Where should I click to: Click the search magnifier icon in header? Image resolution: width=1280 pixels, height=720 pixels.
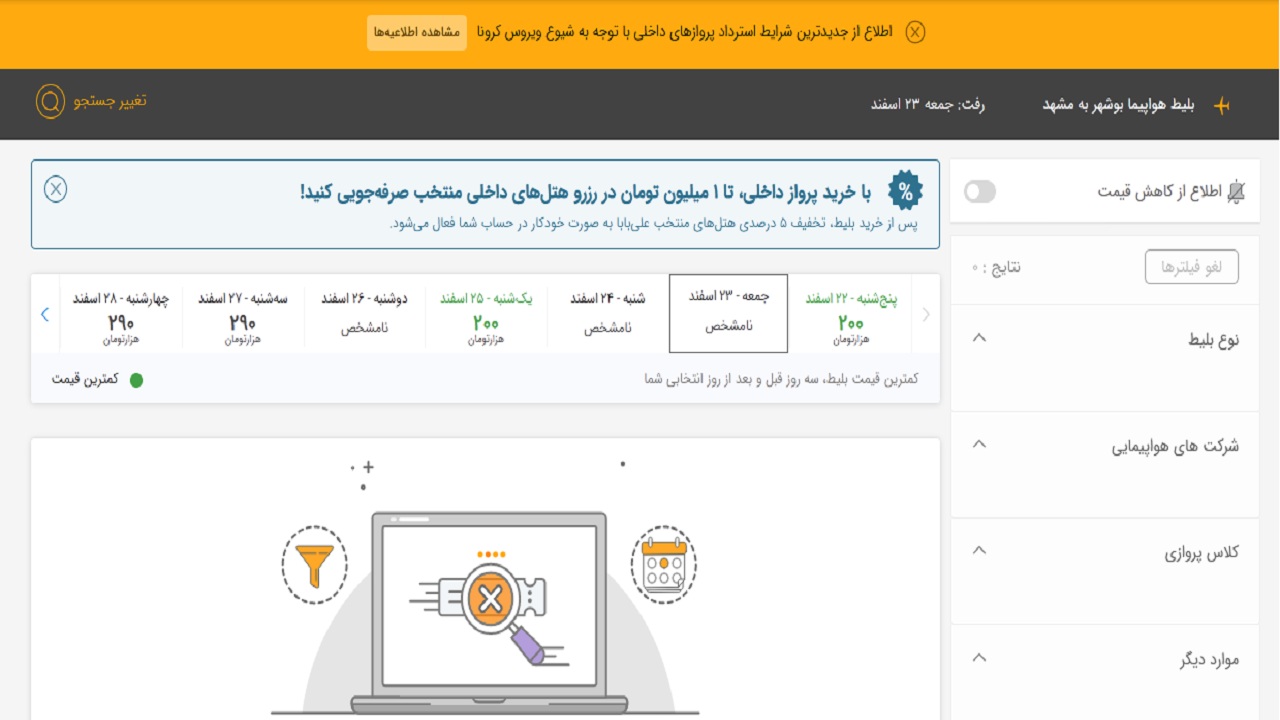tap(50, 102)
